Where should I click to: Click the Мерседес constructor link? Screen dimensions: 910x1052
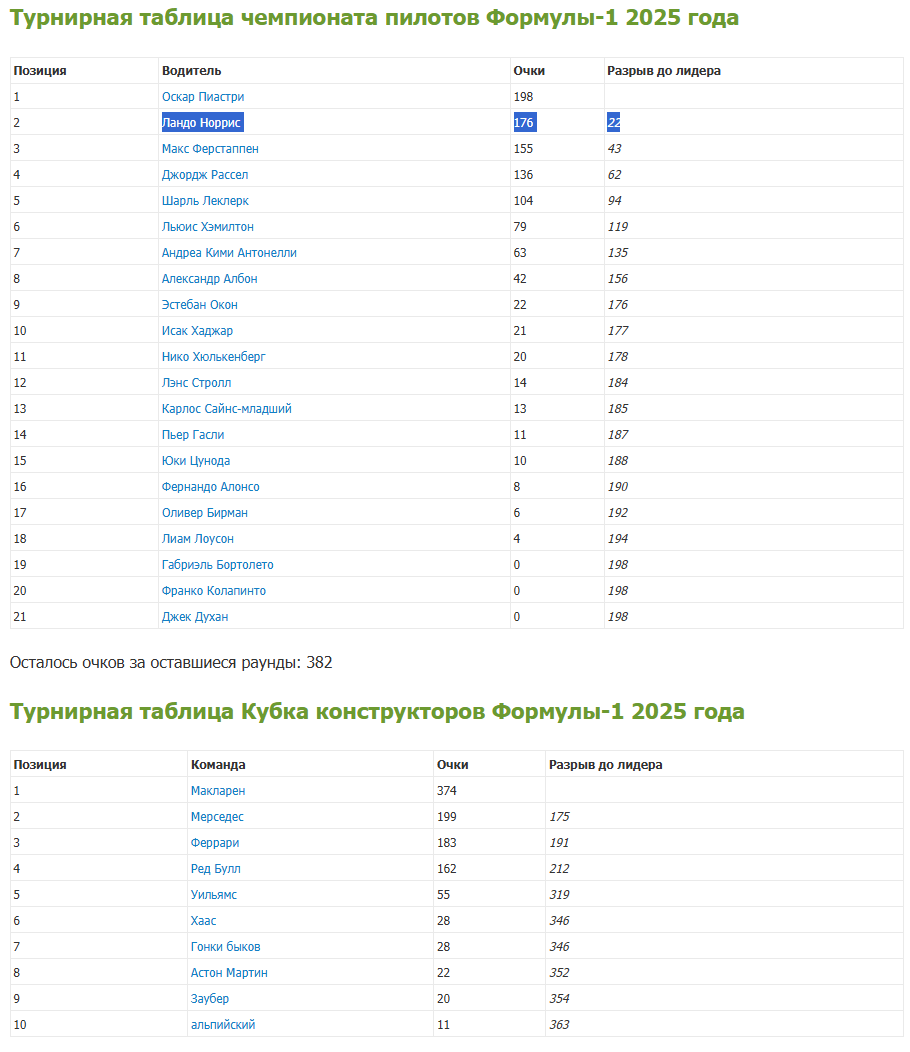click(217, 817)
